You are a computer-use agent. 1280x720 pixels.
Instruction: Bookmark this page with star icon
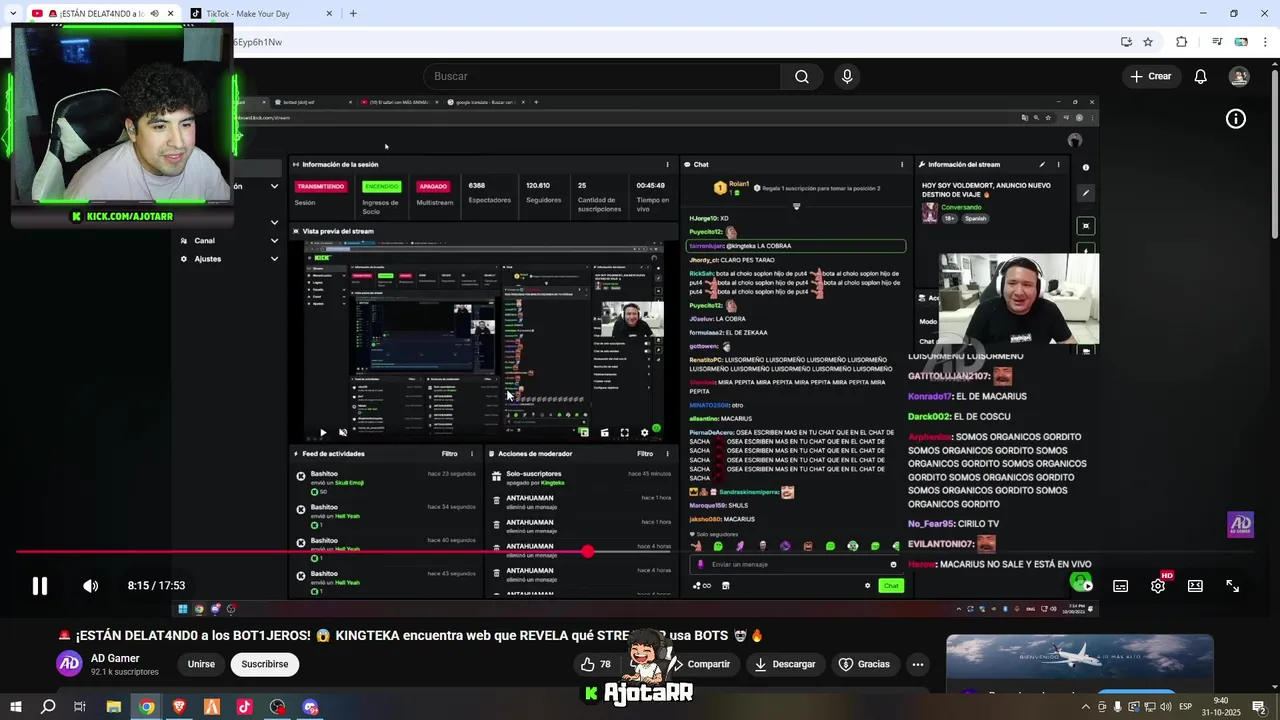1148,42
